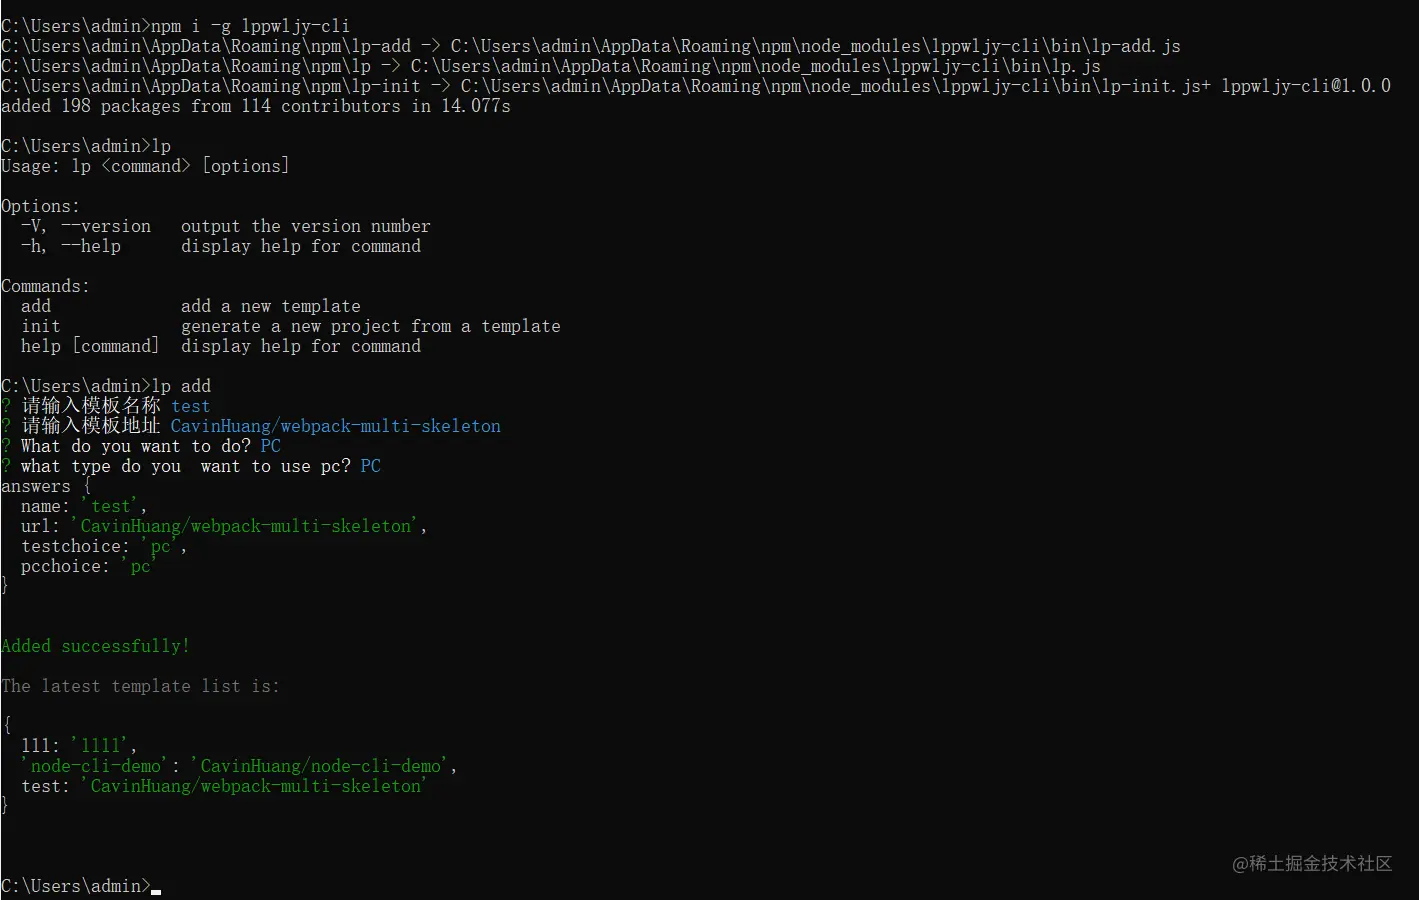Click the '-h, --help' option text
This screenshot has height=900, width=1419.
71,246
